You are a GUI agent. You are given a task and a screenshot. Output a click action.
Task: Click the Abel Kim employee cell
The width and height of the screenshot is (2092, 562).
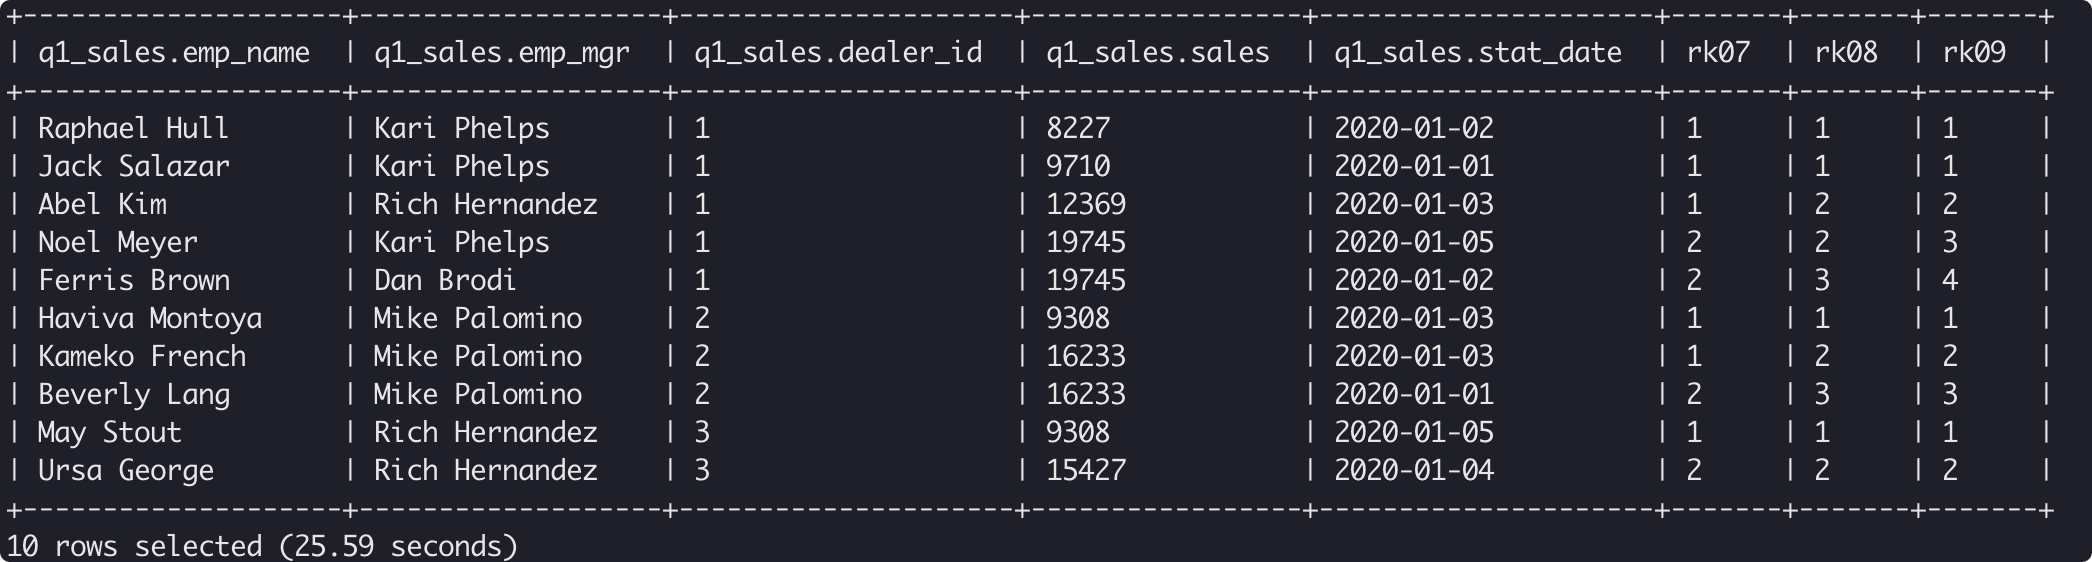102,205
